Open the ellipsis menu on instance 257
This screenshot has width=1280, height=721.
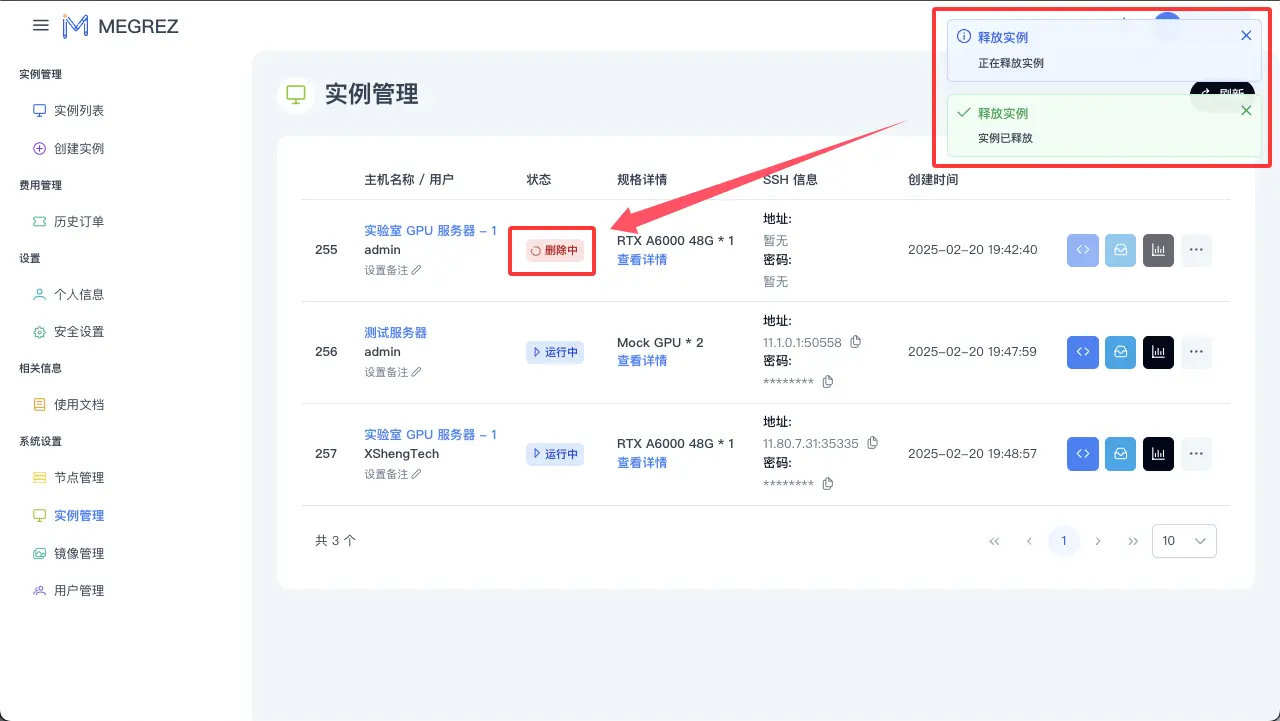[1196, 453]
